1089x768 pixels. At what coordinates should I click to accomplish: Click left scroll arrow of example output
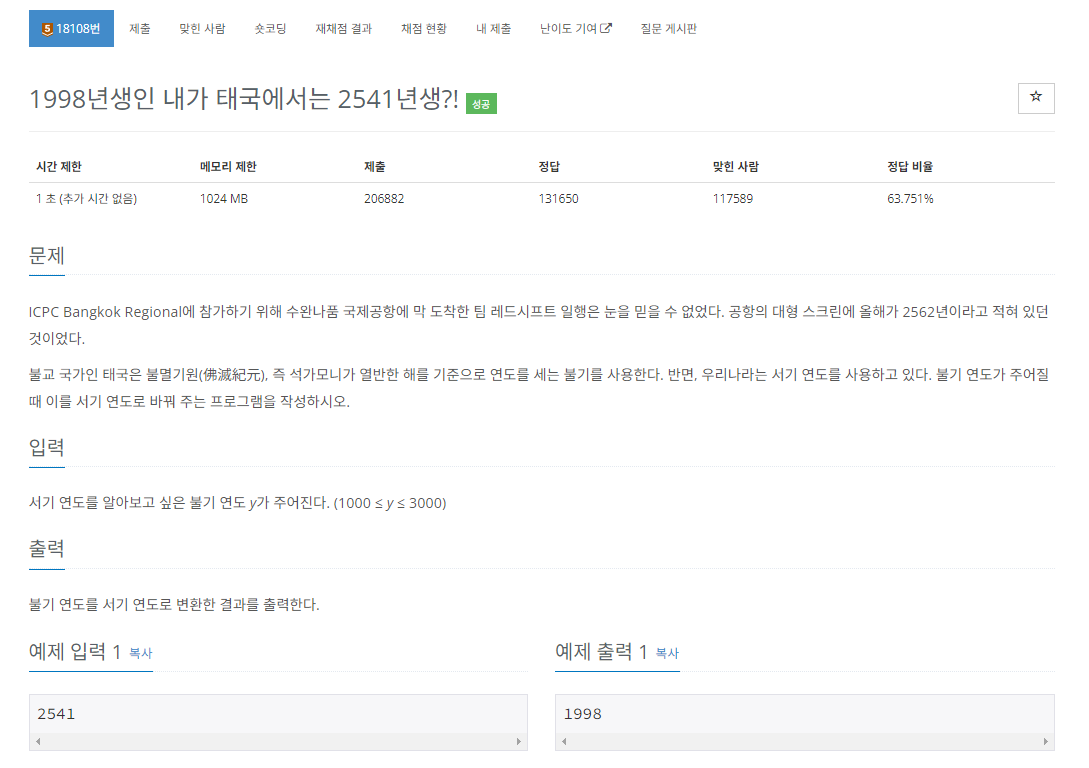click(x=565, y=742)
